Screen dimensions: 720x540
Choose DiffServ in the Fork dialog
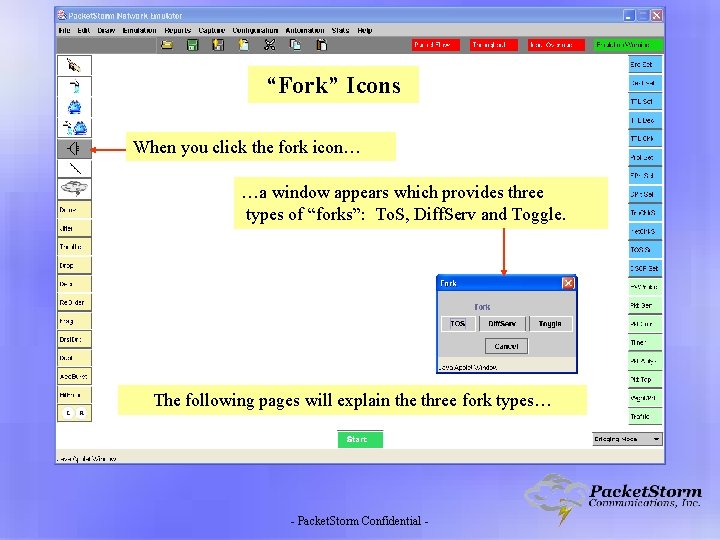coord(502,324)
